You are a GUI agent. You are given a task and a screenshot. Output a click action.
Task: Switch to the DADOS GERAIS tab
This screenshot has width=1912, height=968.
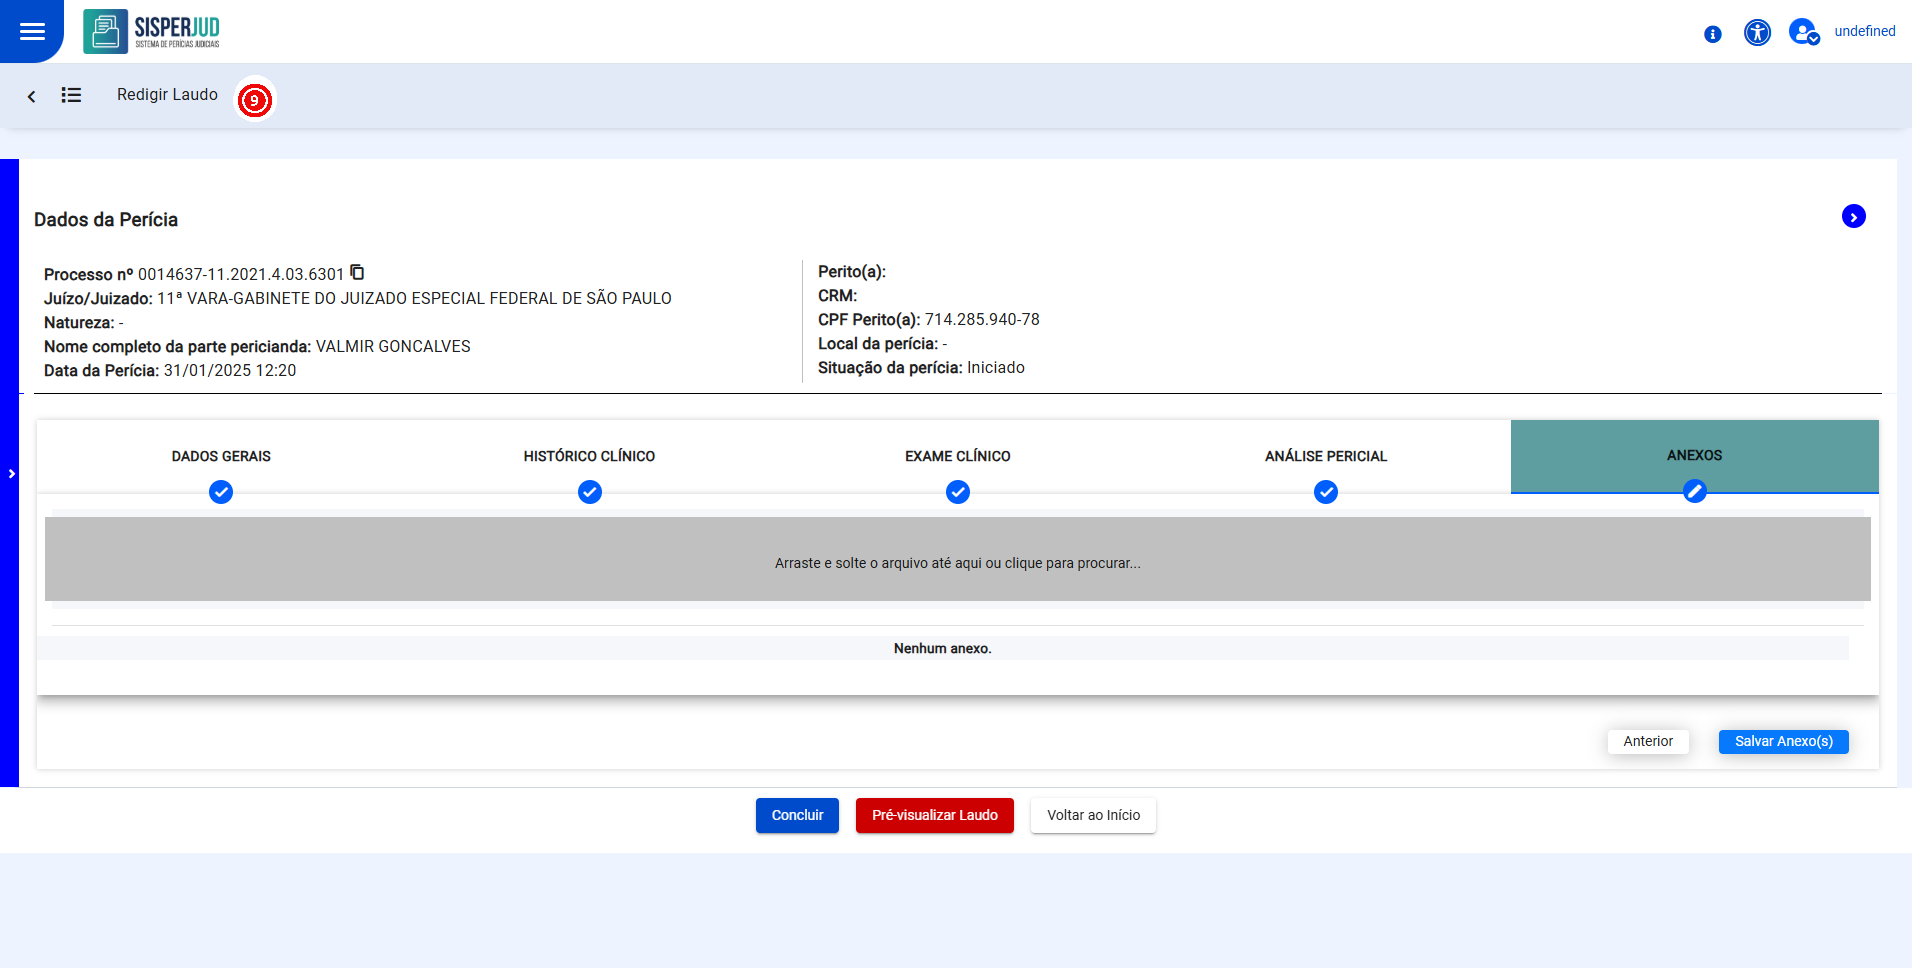click(221, 456)
